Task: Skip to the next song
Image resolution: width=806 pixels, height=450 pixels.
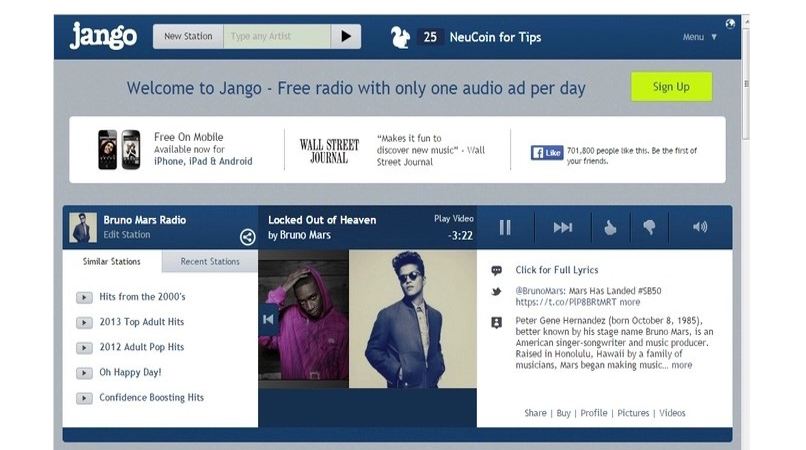Action: (x=563, y=227)
